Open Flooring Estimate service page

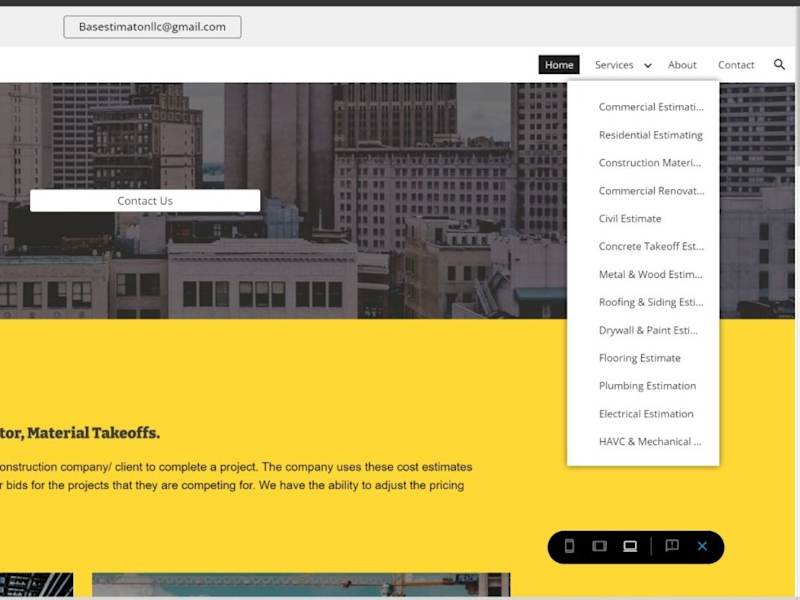pos(639,358)
